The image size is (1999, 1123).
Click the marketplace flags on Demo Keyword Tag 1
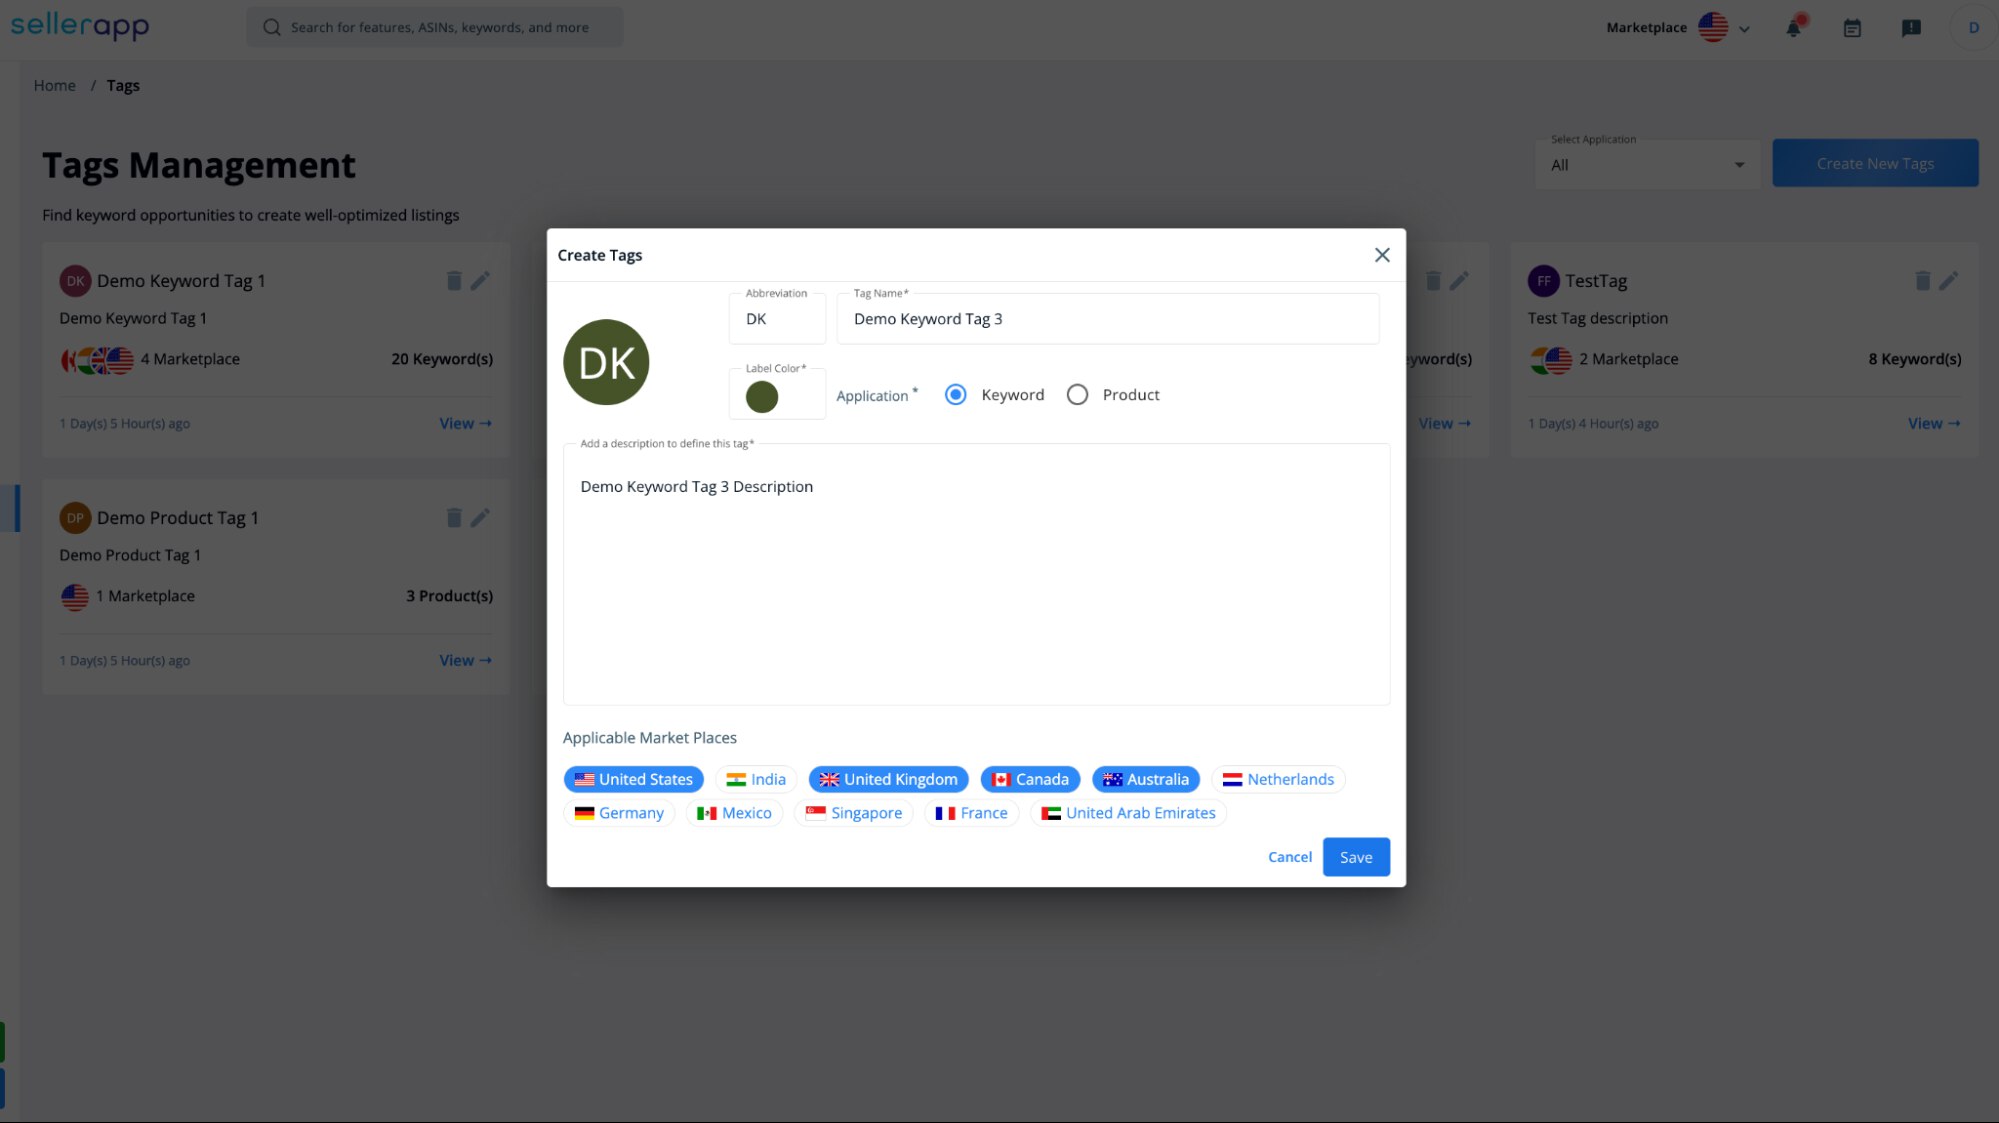[97, 360]
